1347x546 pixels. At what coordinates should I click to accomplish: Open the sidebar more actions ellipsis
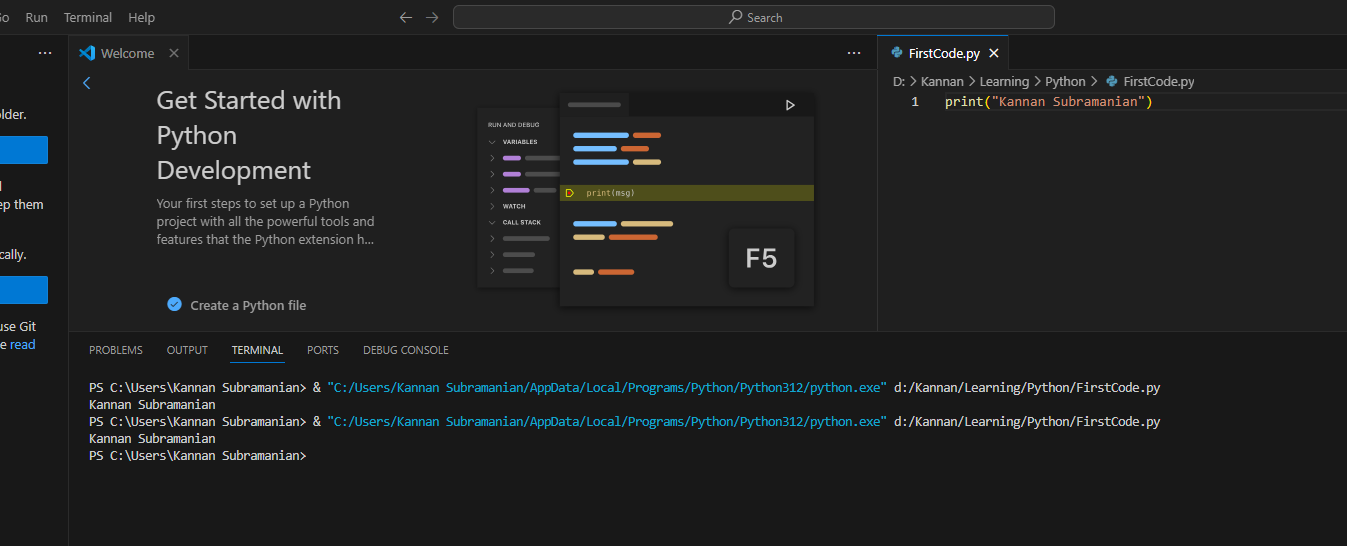coord(44,53)
